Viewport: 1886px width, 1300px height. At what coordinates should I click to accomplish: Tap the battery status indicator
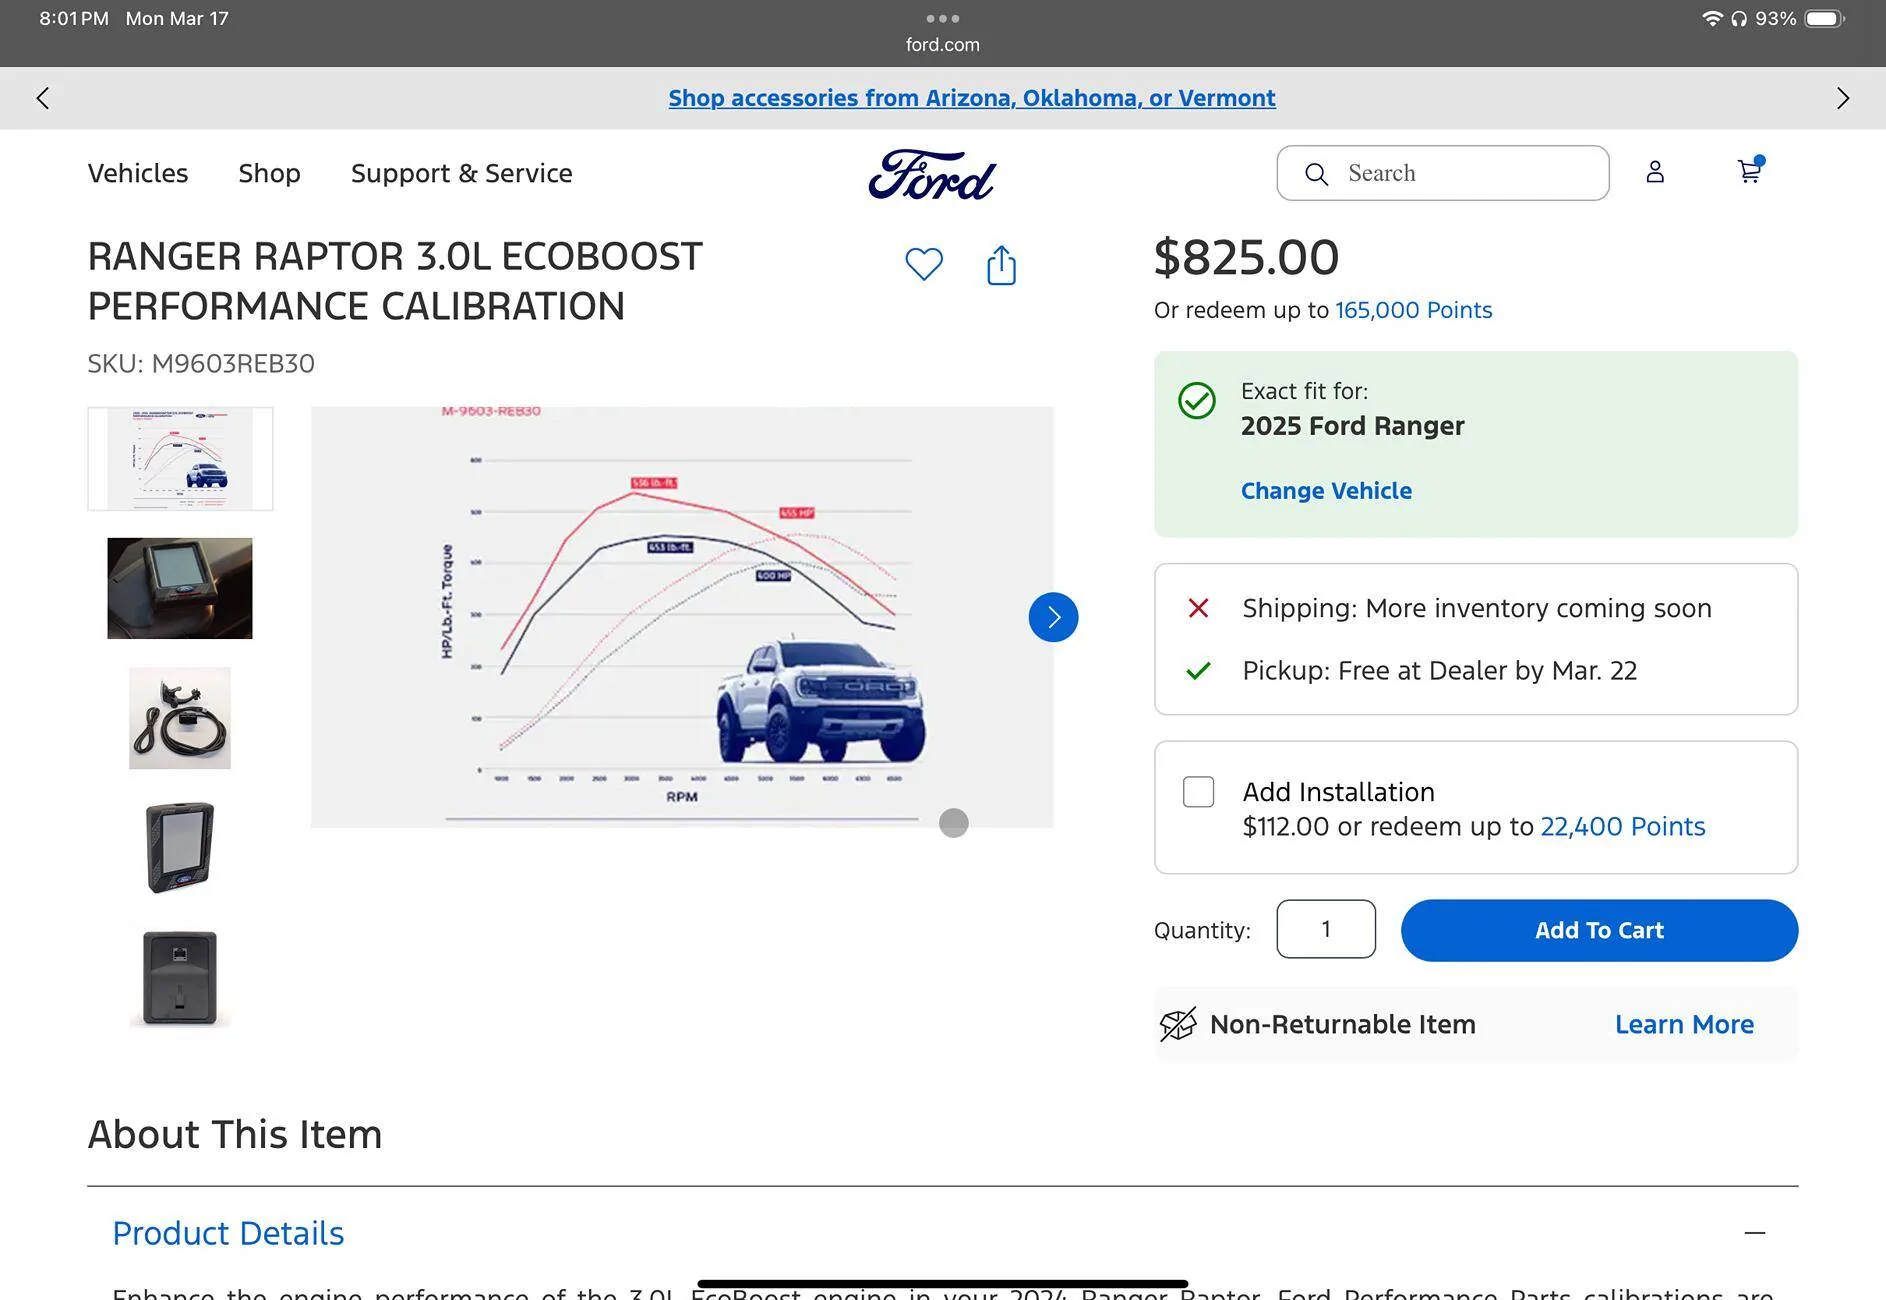point(1824,18)
